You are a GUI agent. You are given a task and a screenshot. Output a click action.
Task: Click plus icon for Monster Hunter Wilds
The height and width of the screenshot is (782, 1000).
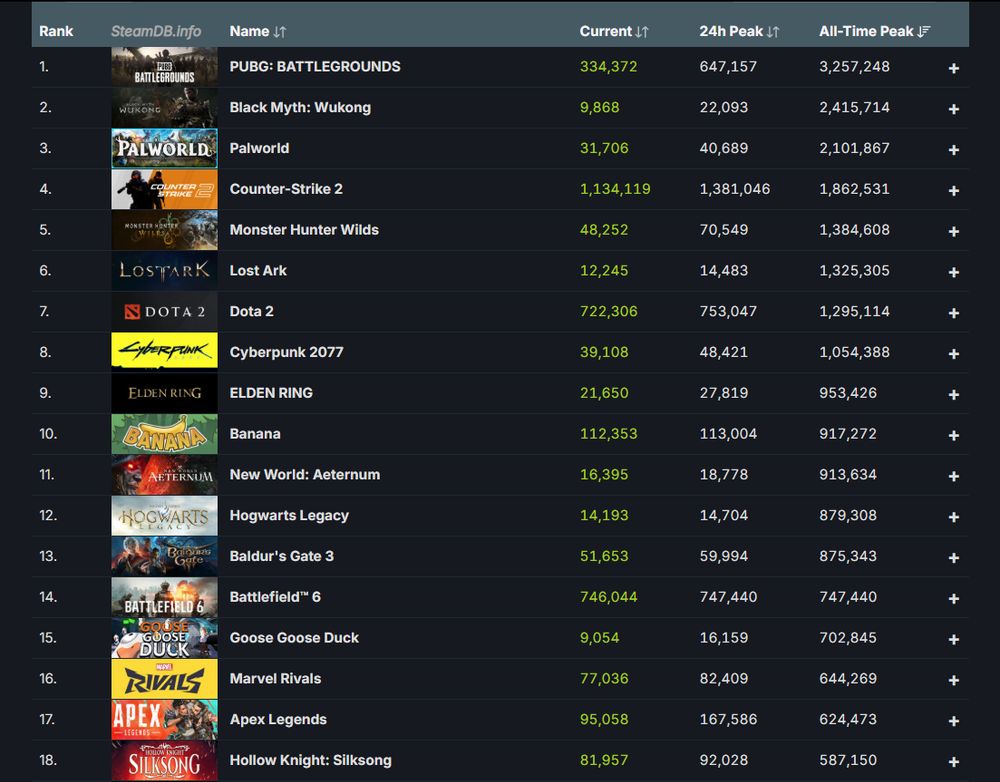953,232
